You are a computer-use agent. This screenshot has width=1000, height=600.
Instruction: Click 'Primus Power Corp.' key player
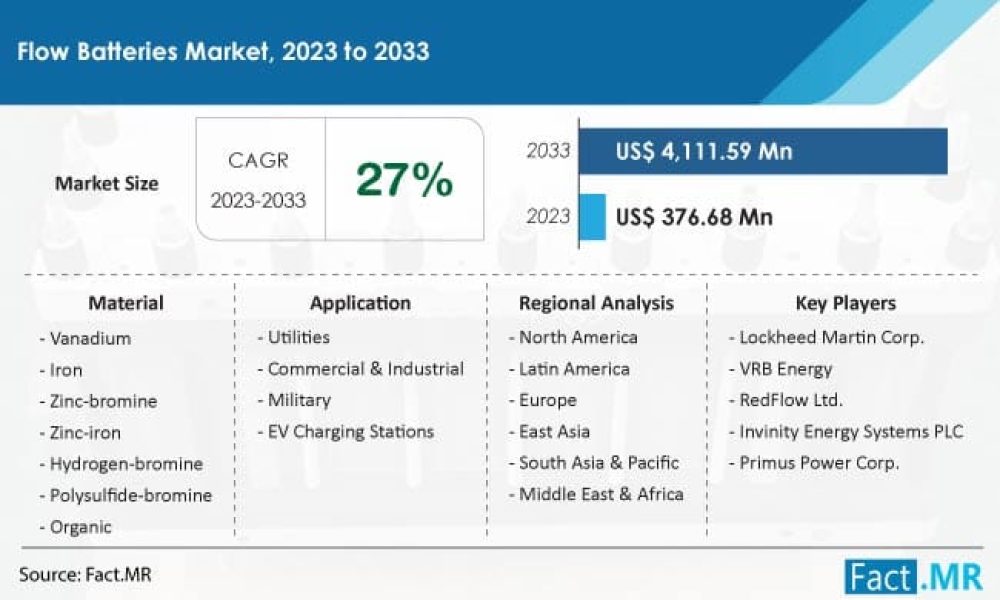pyautogui.click(x=819, y=463)
